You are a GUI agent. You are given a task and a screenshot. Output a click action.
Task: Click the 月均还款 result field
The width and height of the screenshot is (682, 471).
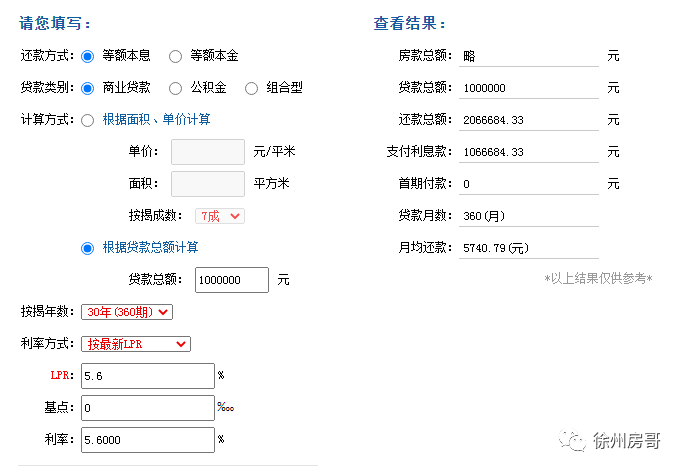point(528,248)
